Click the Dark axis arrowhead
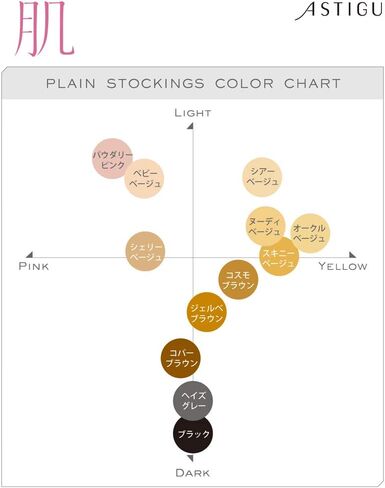Viewport: 385px width, 488px height. (190, 458)
